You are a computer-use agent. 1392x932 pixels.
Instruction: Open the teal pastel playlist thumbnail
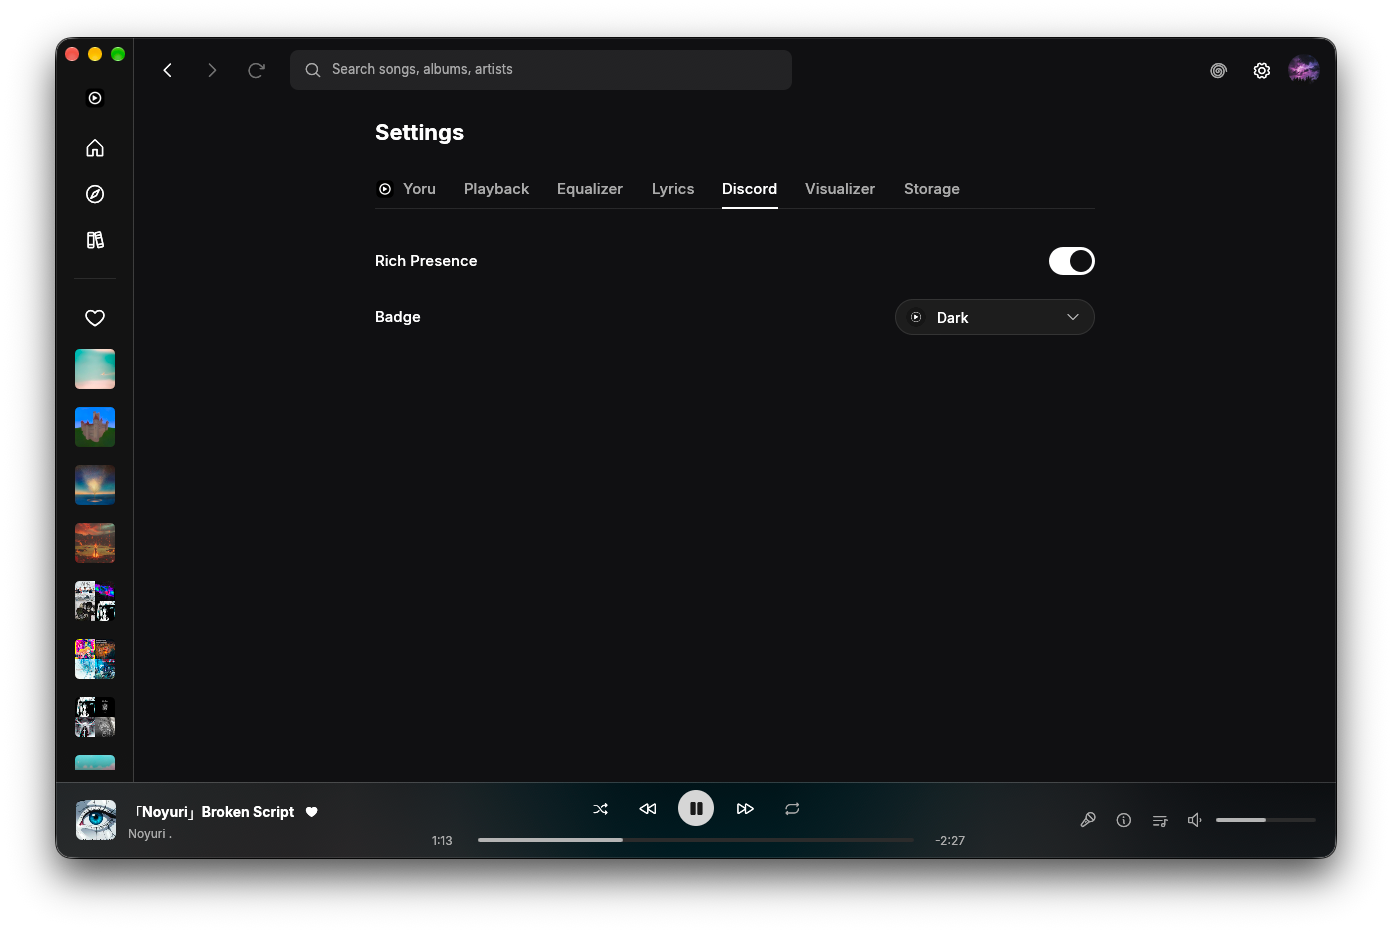click(95, 369)
